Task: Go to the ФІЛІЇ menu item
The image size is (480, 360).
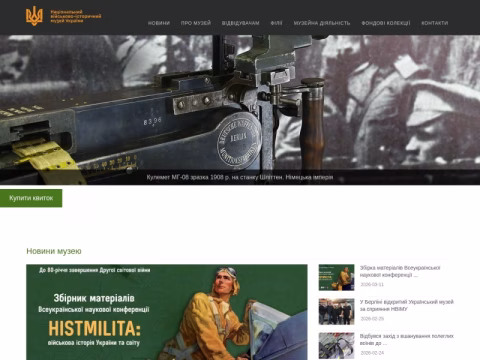Action: 276,23
